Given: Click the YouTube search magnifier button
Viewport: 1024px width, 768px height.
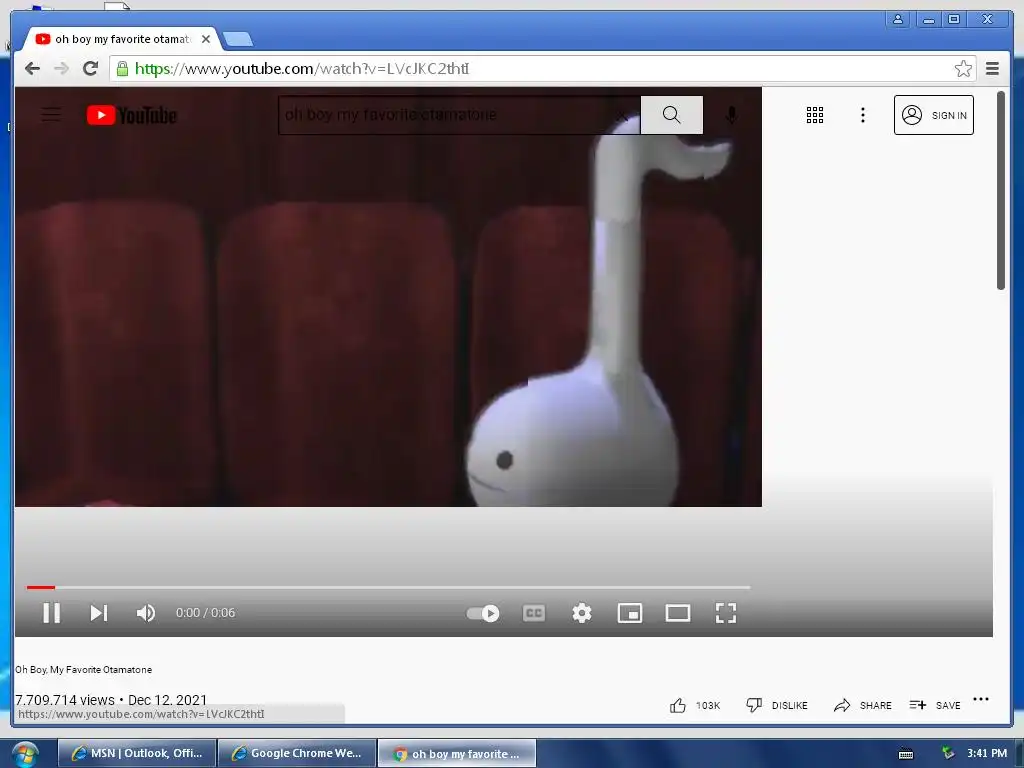Looking at the screenshot, I should 671,115.
